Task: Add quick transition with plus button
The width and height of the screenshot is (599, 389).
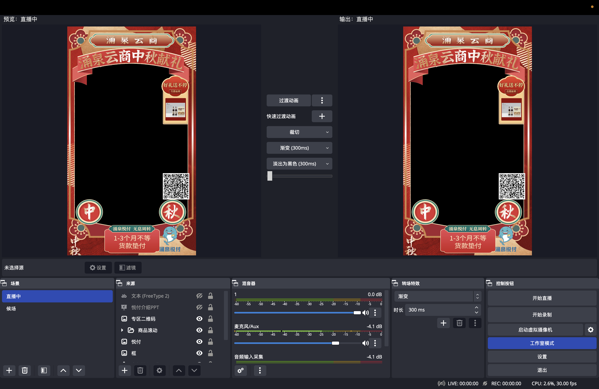Action: click(x=322, y=116)
